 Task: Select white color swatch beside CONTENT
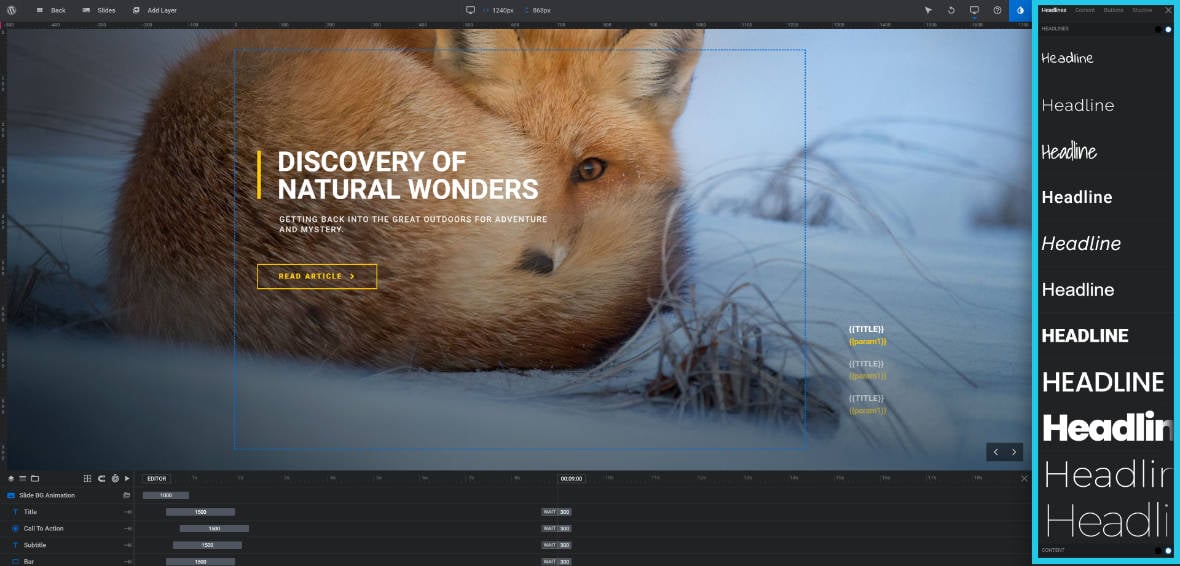tap(1168, 550)
